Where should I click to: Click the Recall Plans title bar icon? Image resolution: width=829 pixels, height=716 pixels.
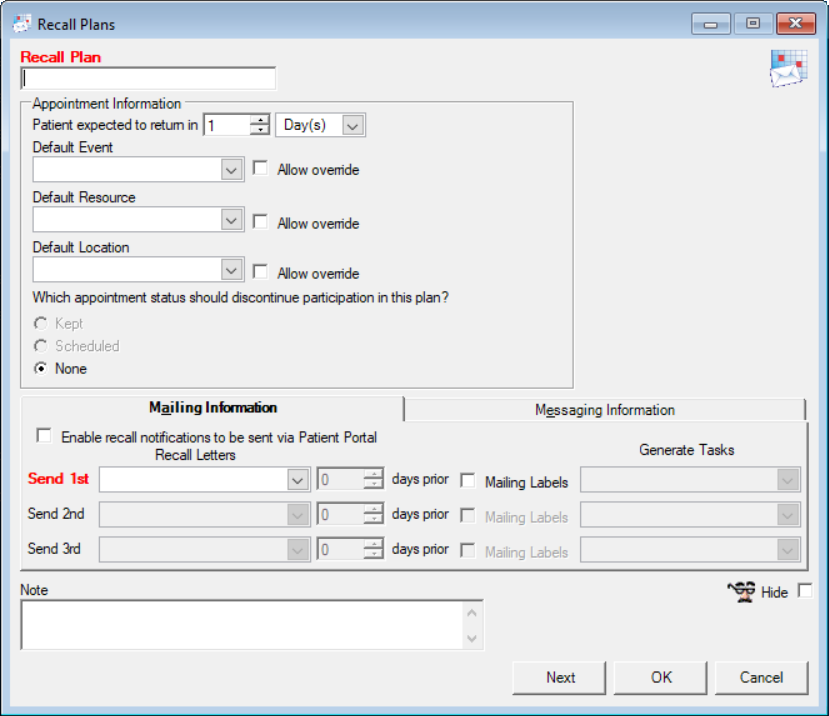coord(22,24)
